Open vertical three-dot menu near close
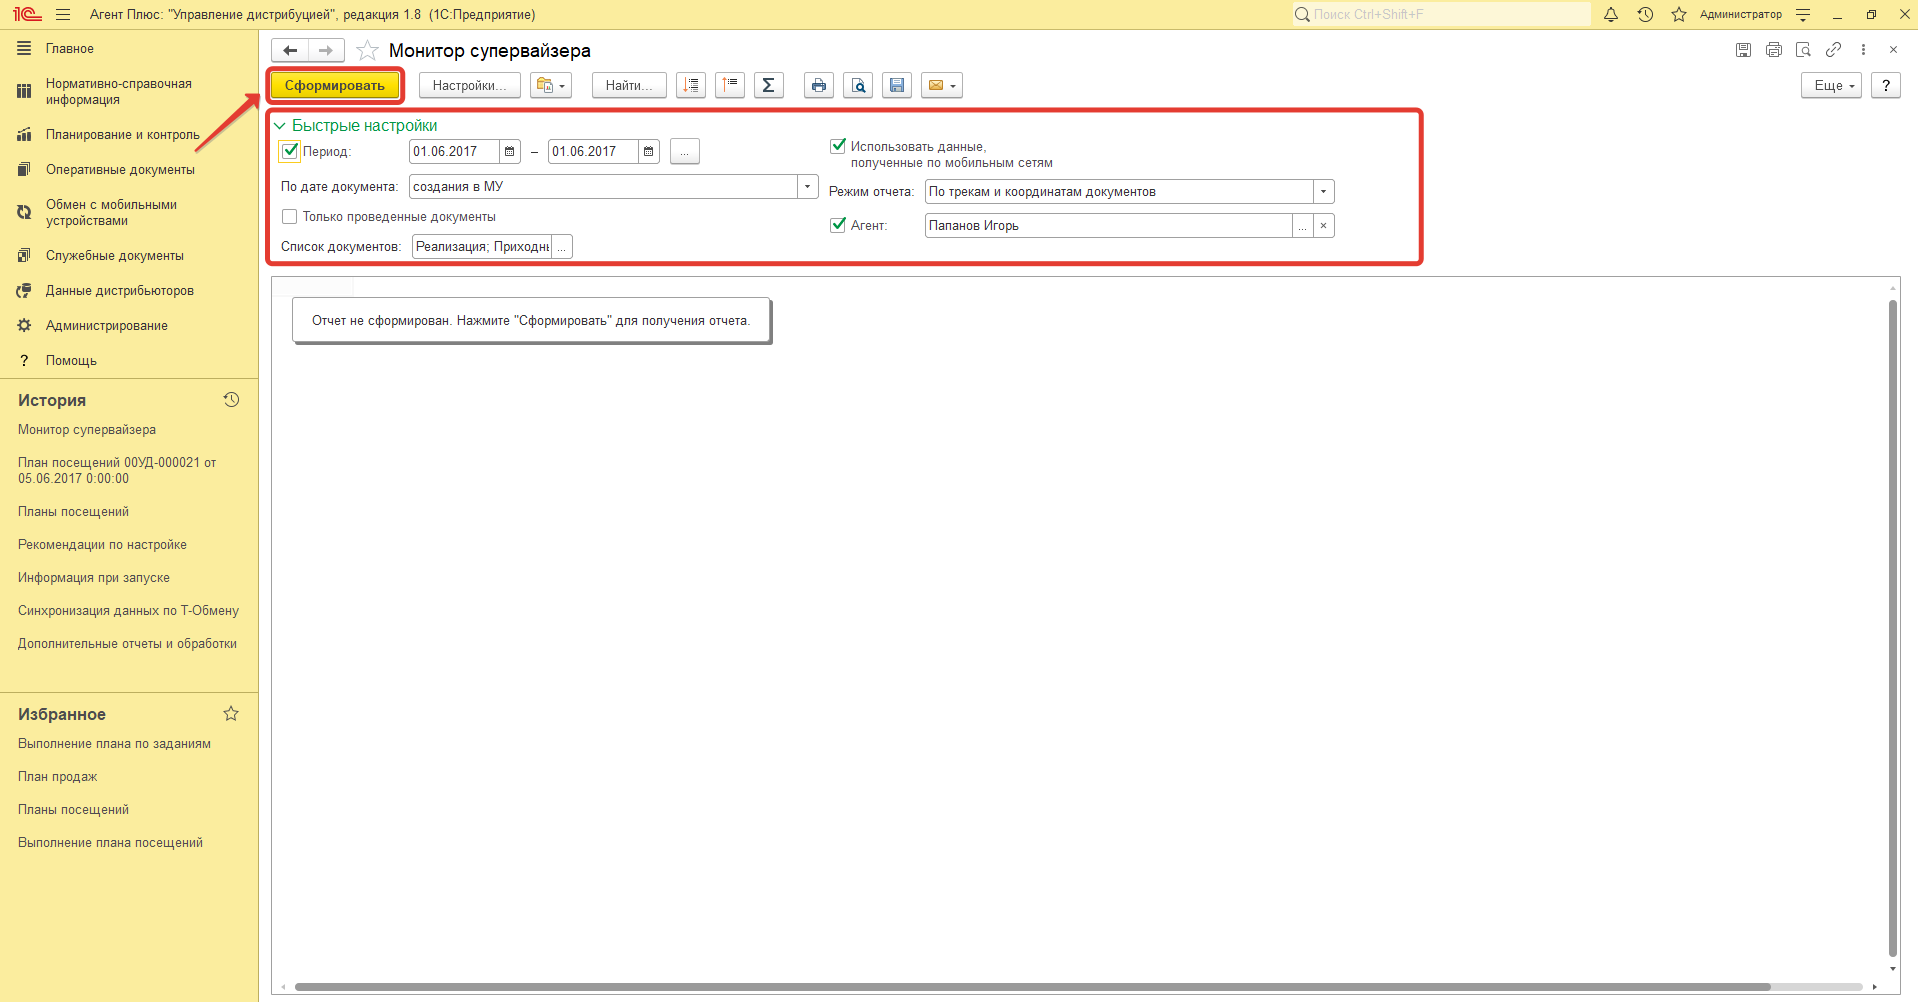 click(1863, 49)
